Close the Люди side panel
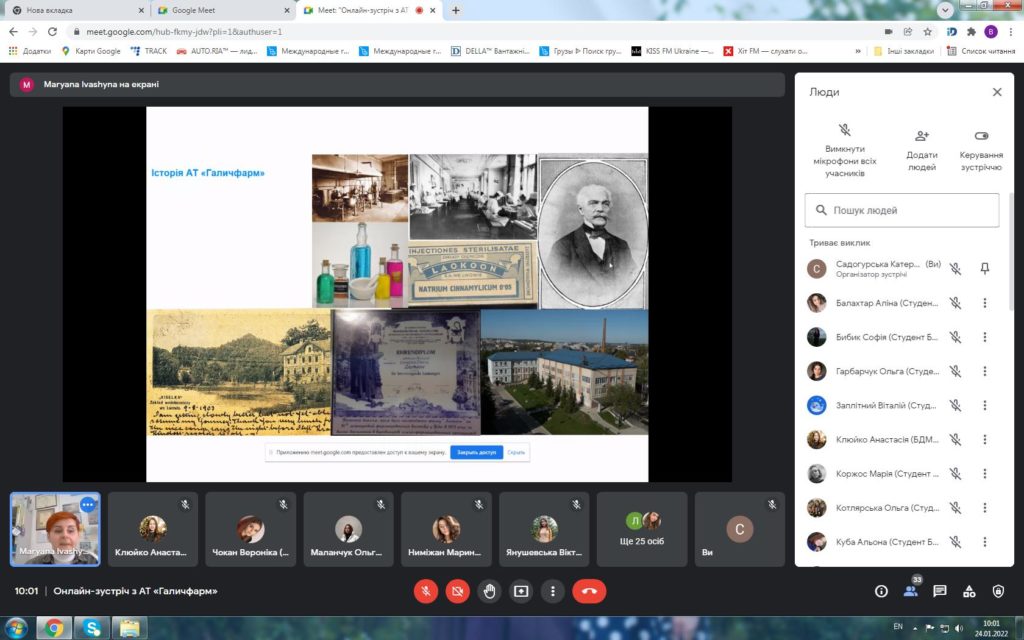Screen dimensions: 1024x640 point(997,92)
